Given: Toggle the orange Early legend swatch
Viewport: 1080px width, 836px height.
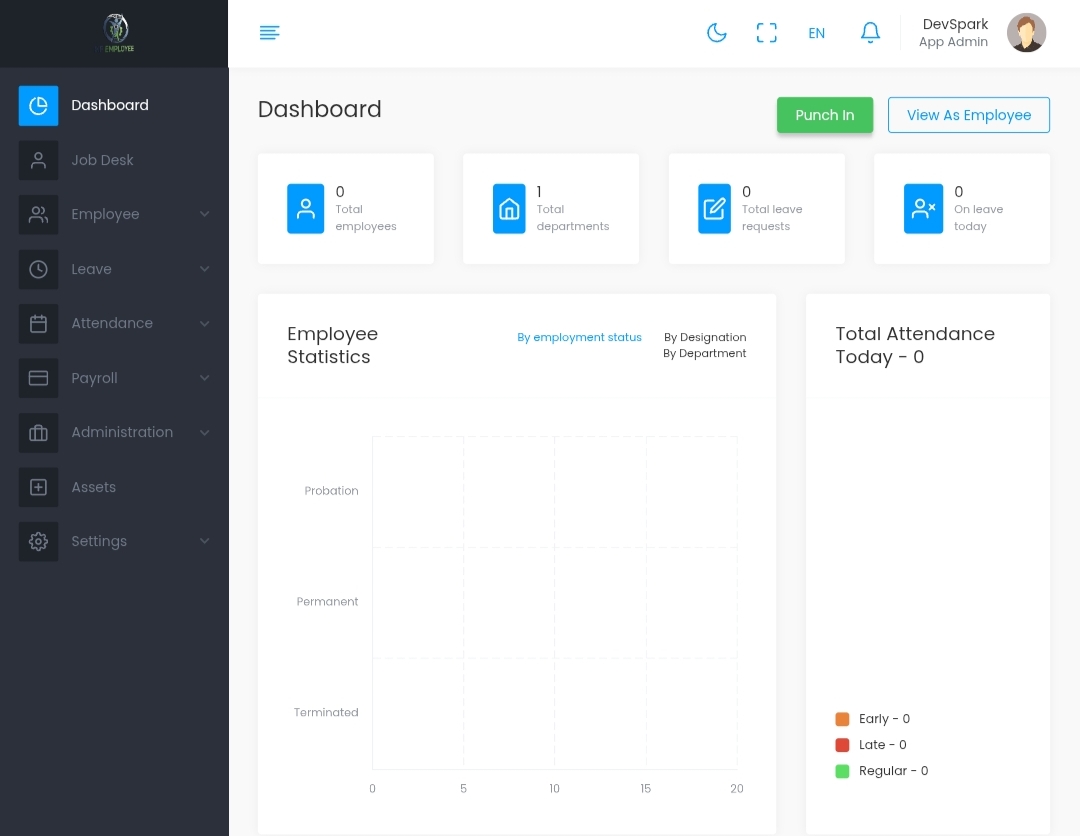Looking at the screenshot, I should click(x=842, y=719).
